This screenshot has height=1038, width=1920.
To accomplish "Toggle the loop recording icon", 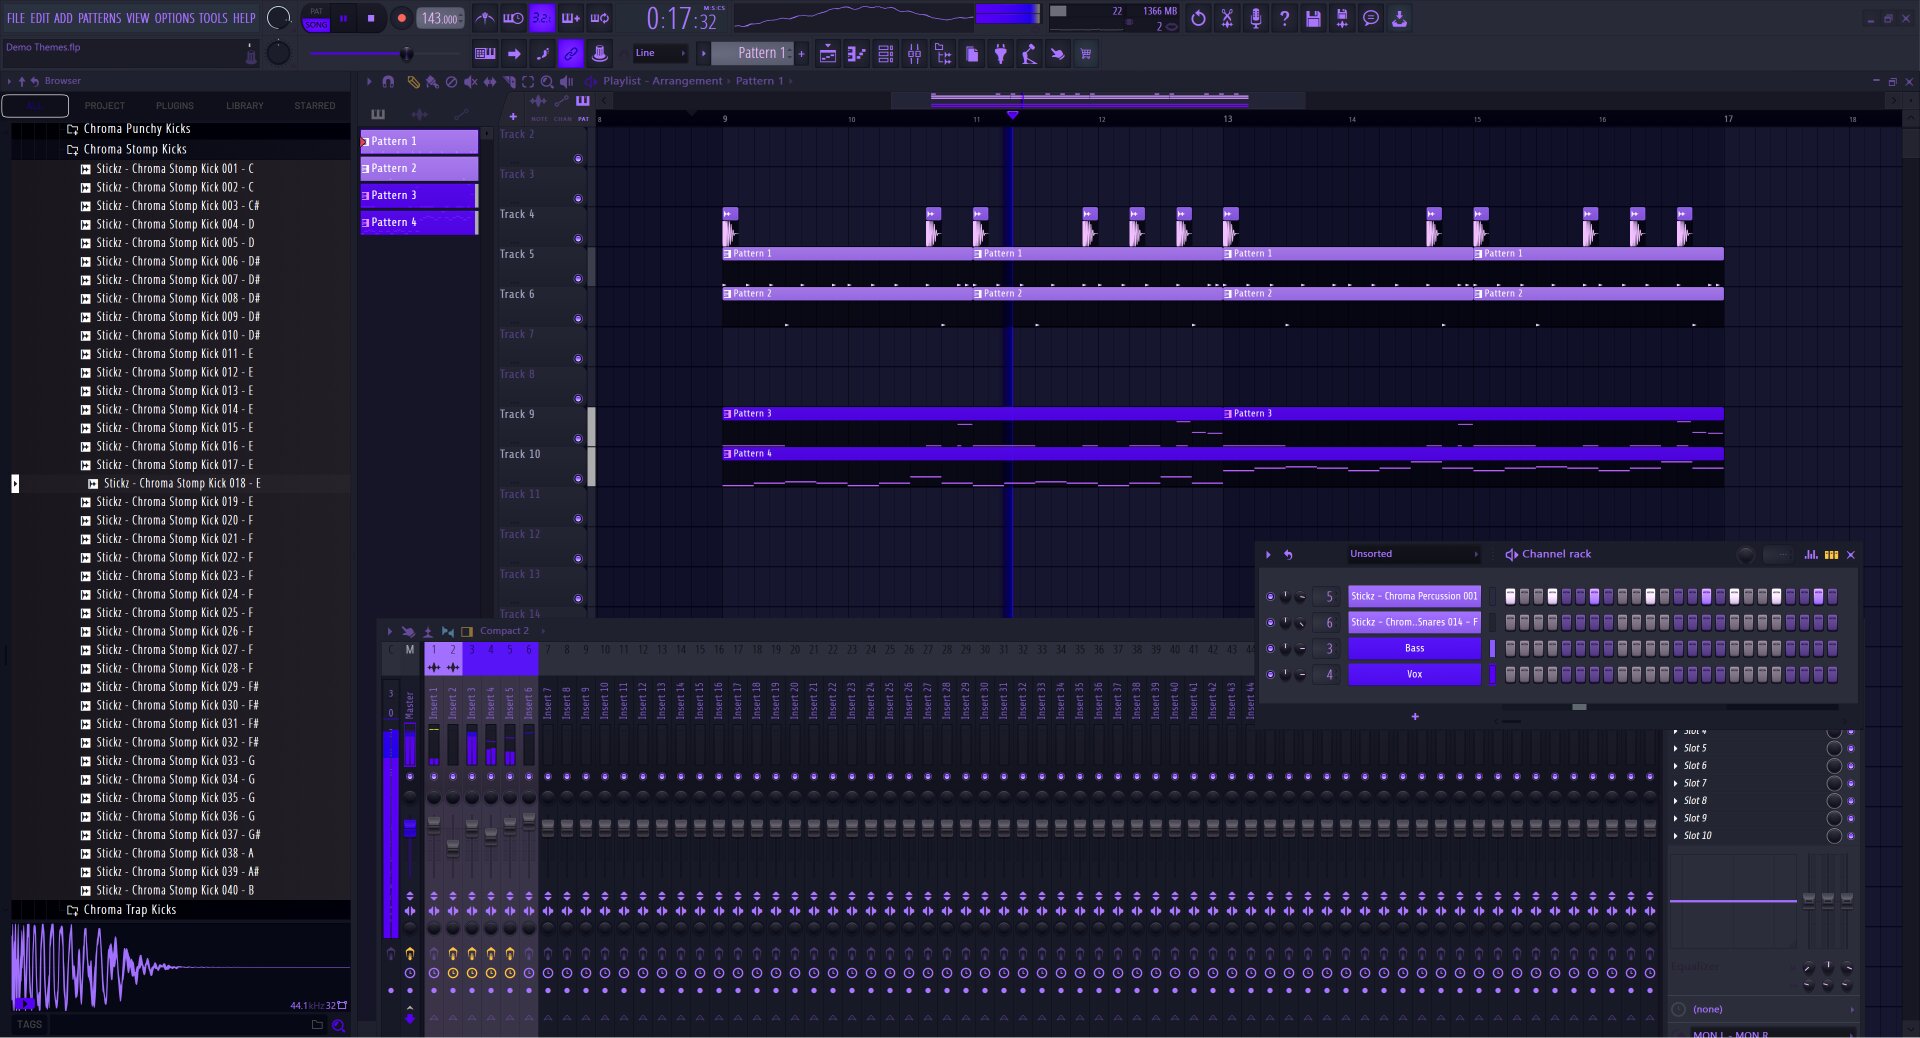I will click(x=600, y=18).
